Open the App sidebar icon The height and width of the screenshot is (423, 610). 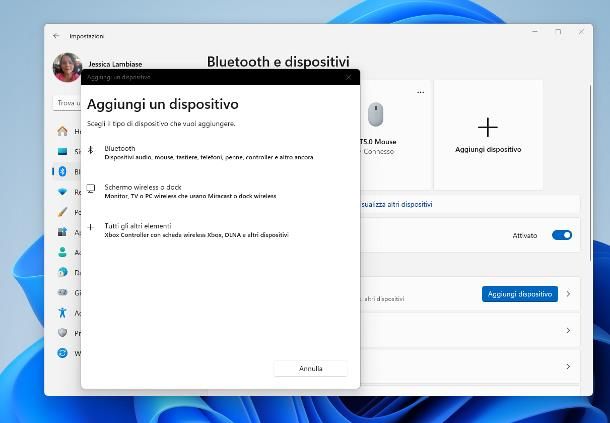62,232
